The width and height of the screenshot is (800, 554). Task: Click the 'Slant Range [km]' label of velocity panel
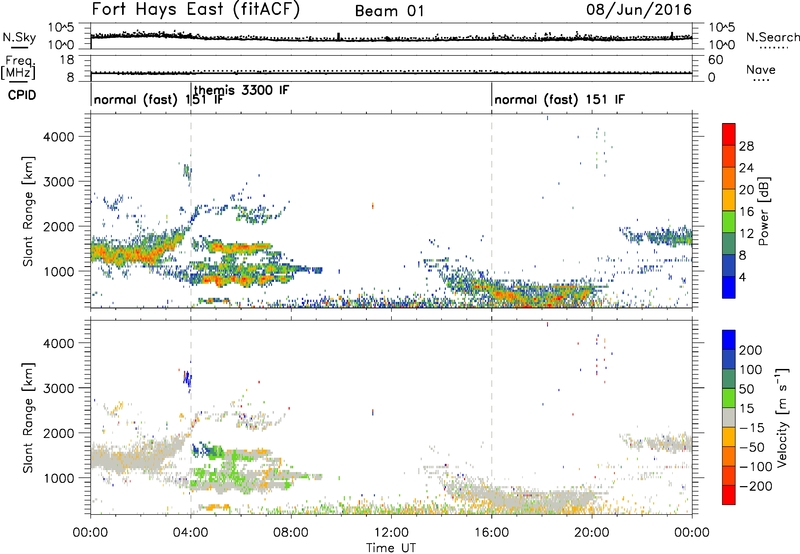pyautogui.click(x=27, y=418)
